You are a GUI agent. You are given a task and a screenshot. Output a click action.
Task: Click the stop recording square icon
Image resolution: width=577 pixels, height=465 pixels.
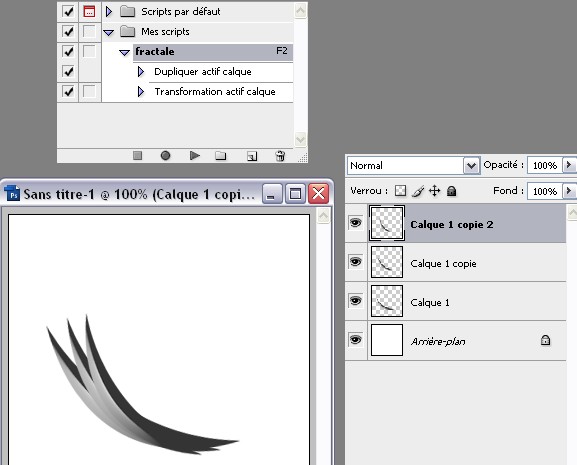click(138, 156)
